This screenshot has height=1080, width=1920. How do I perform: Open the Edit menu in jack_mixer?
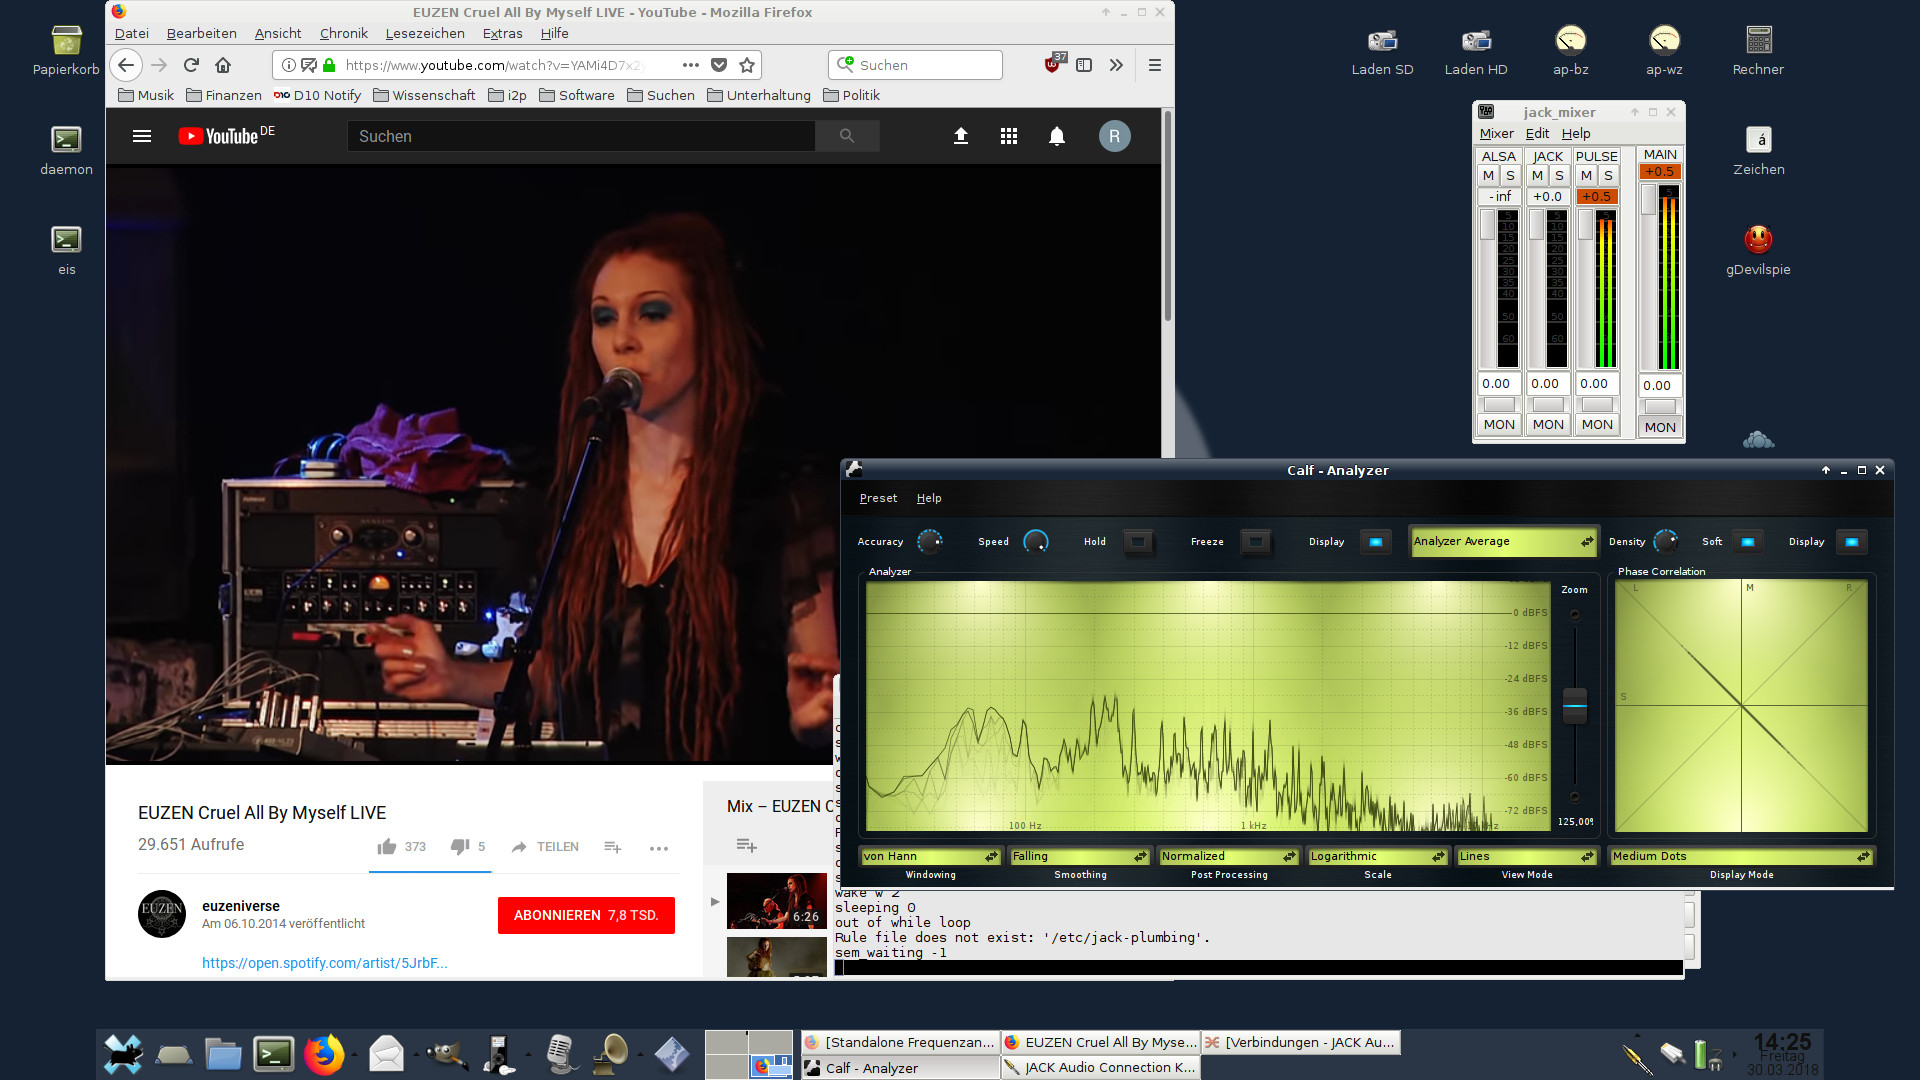1537,134
